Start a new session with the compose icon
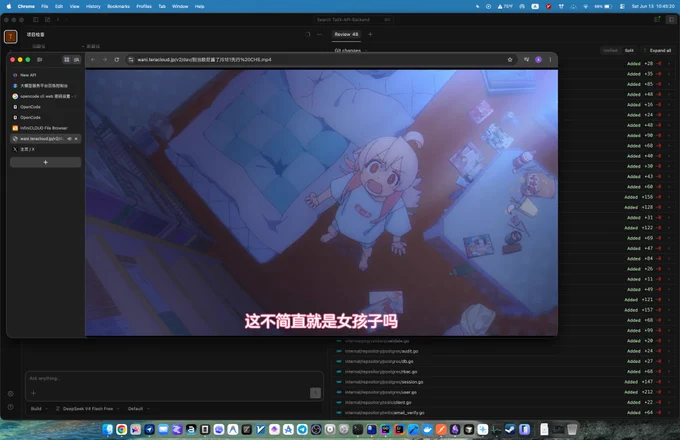The height and width of the screenshot is (440, 680). 47,20
